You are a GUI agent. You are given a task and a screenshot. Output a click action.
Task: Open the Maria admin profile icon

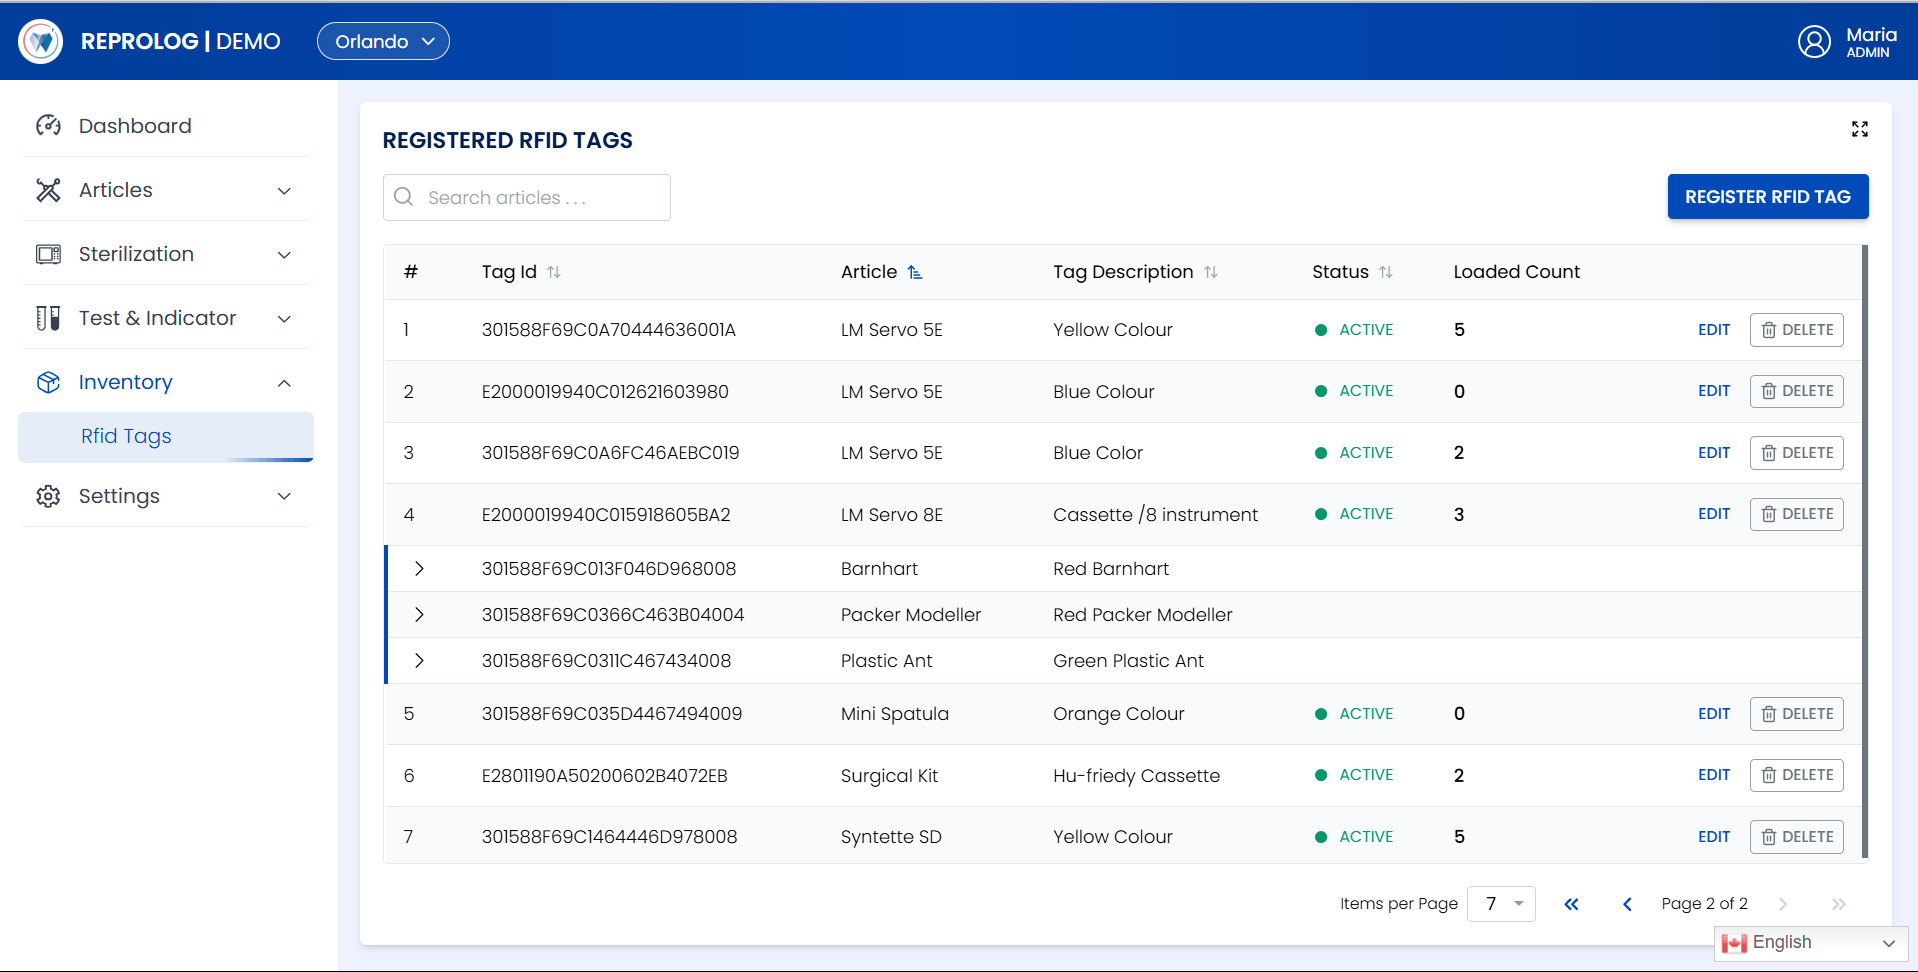[x=1814, y=41]
